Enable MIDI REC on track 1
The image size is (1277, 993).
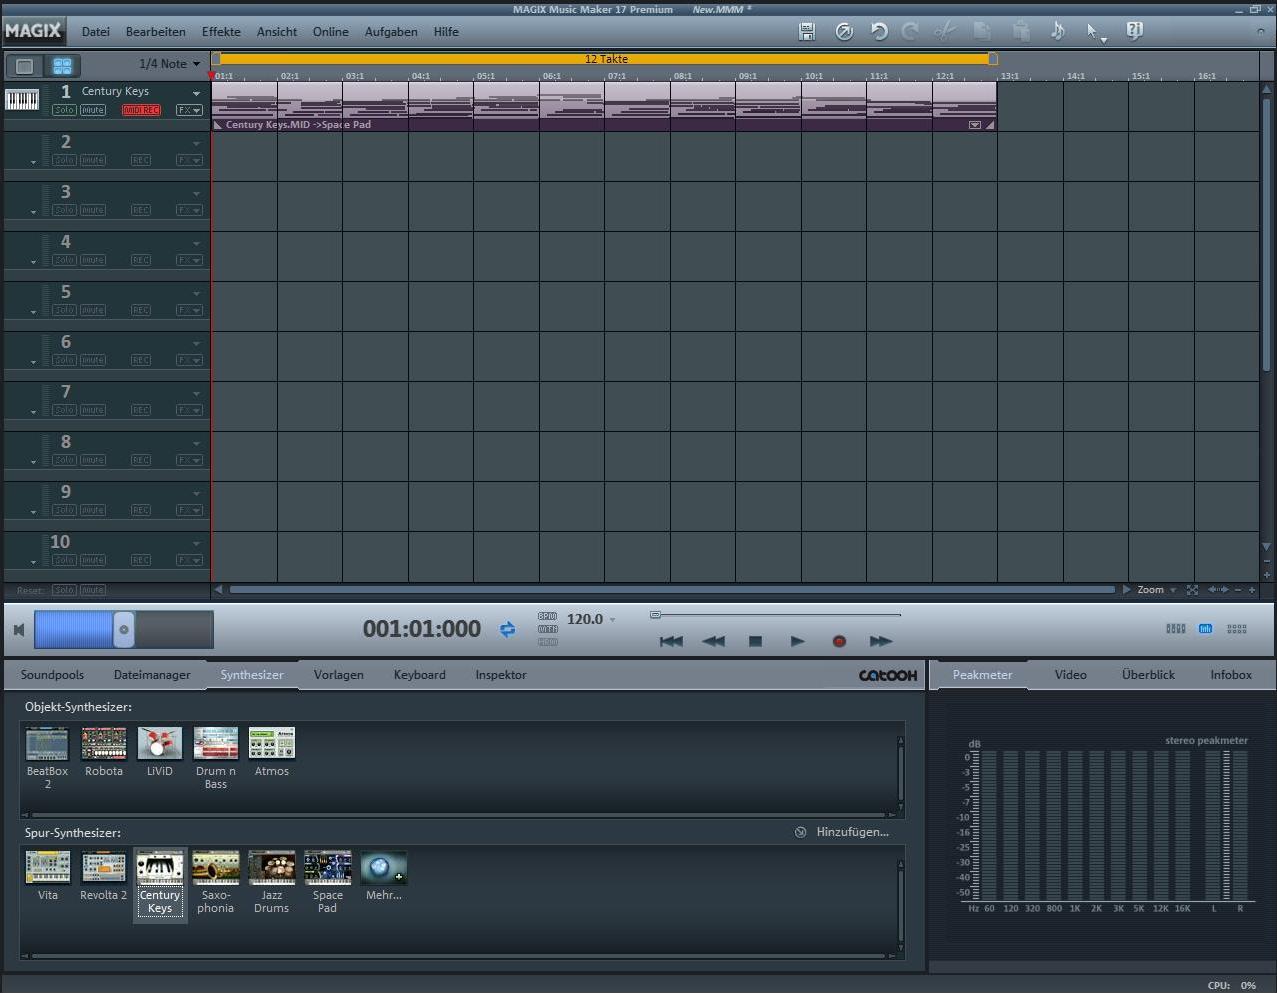tap(141, 110)
